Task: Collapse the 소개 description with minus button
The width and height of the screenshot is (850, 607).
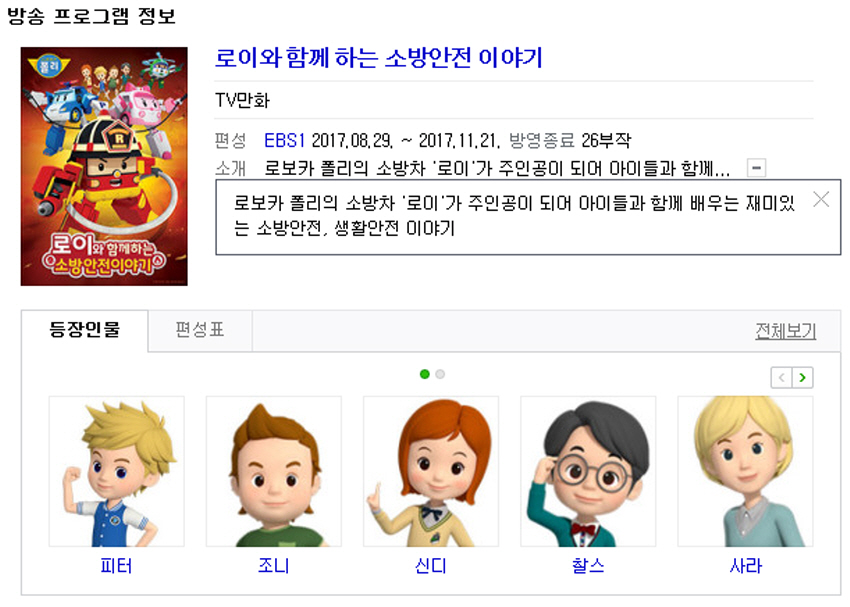Action: click(x=756, y=167)
